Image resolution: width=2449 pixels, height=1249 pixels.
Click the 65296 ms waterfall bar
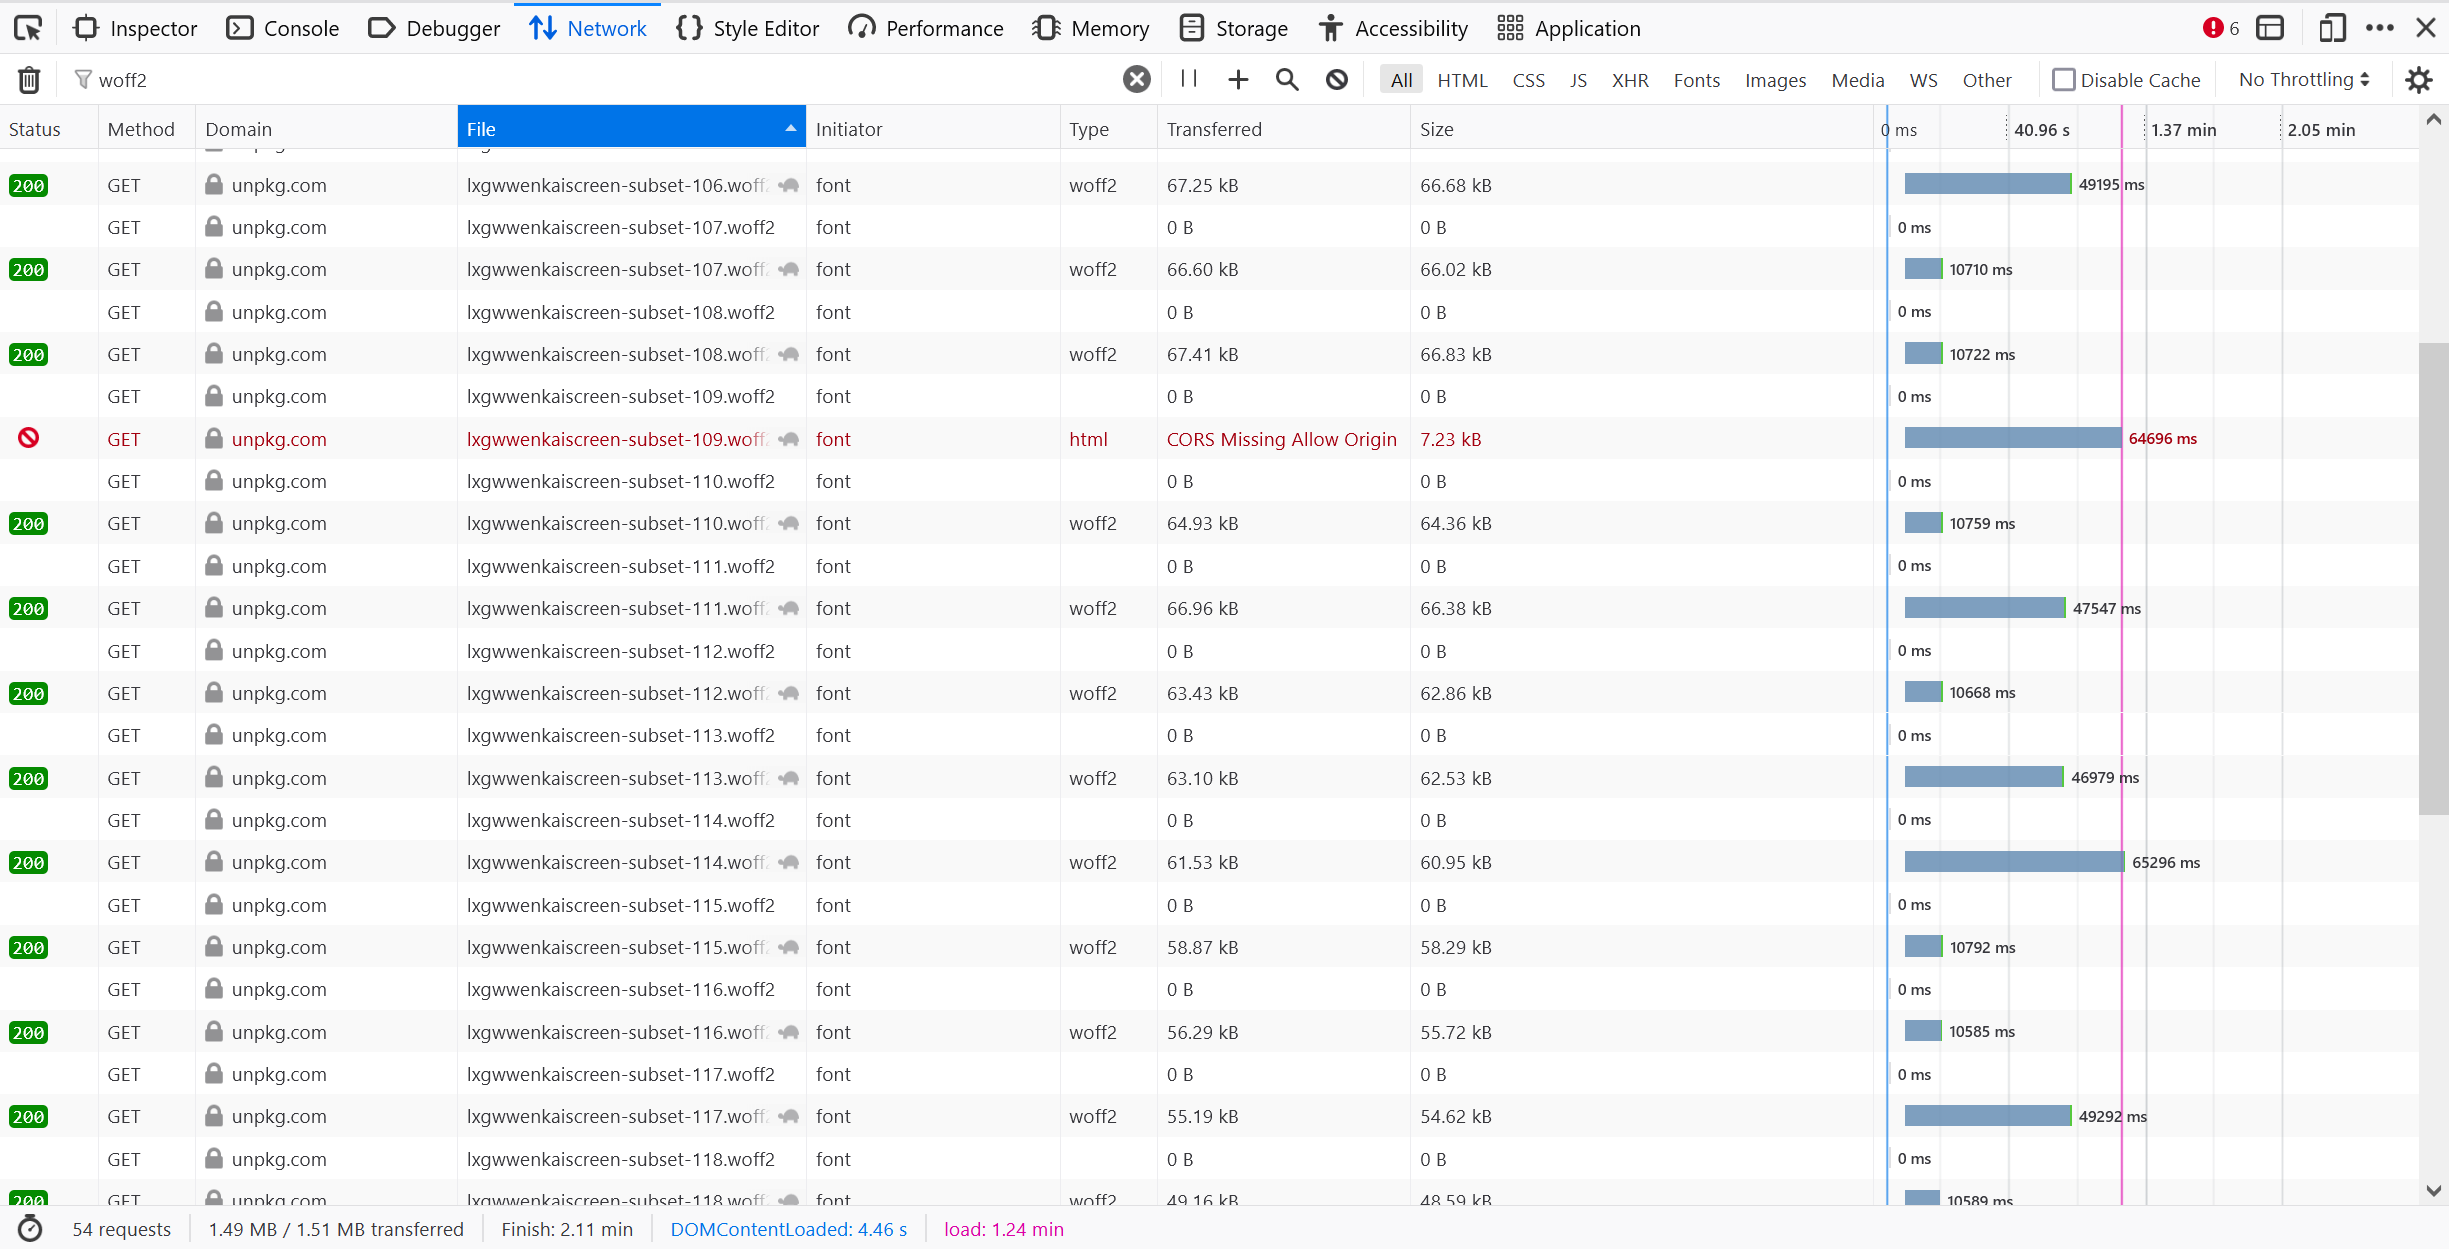click(2014, 862)
